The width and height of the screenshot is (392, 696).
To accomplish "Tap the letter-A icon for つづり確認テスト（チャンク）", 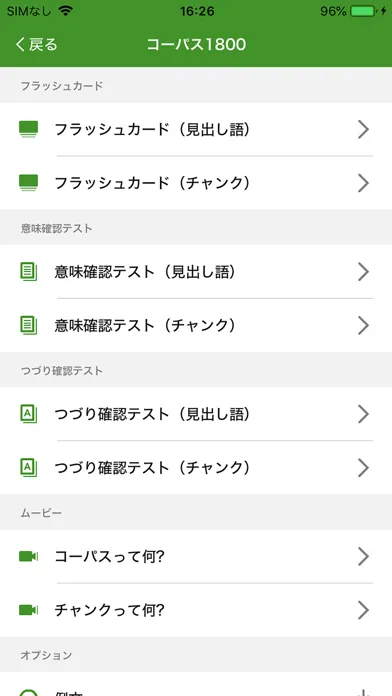I will tap(28, 467).
